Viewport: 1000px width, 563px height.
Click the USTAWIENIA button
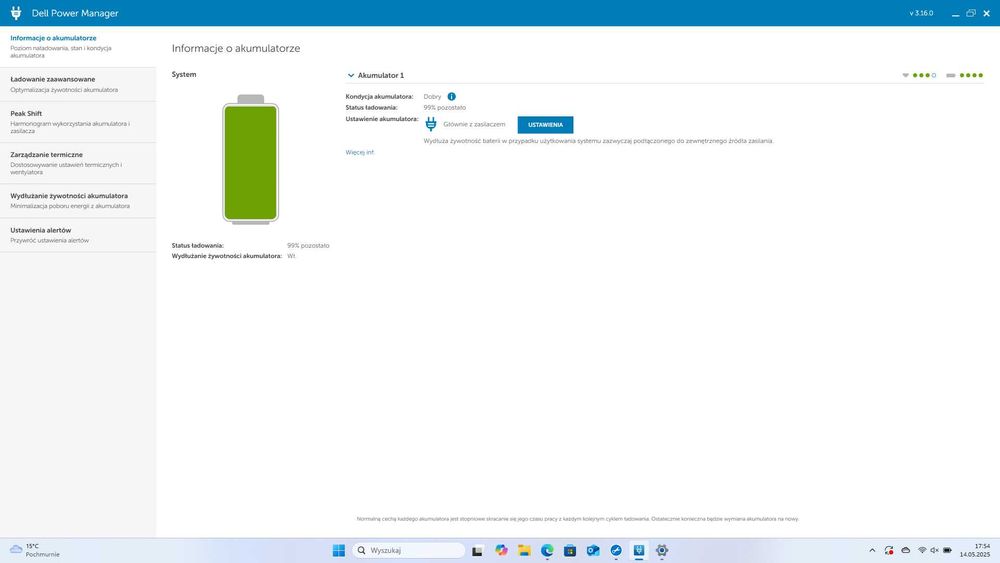coord(545,125)
